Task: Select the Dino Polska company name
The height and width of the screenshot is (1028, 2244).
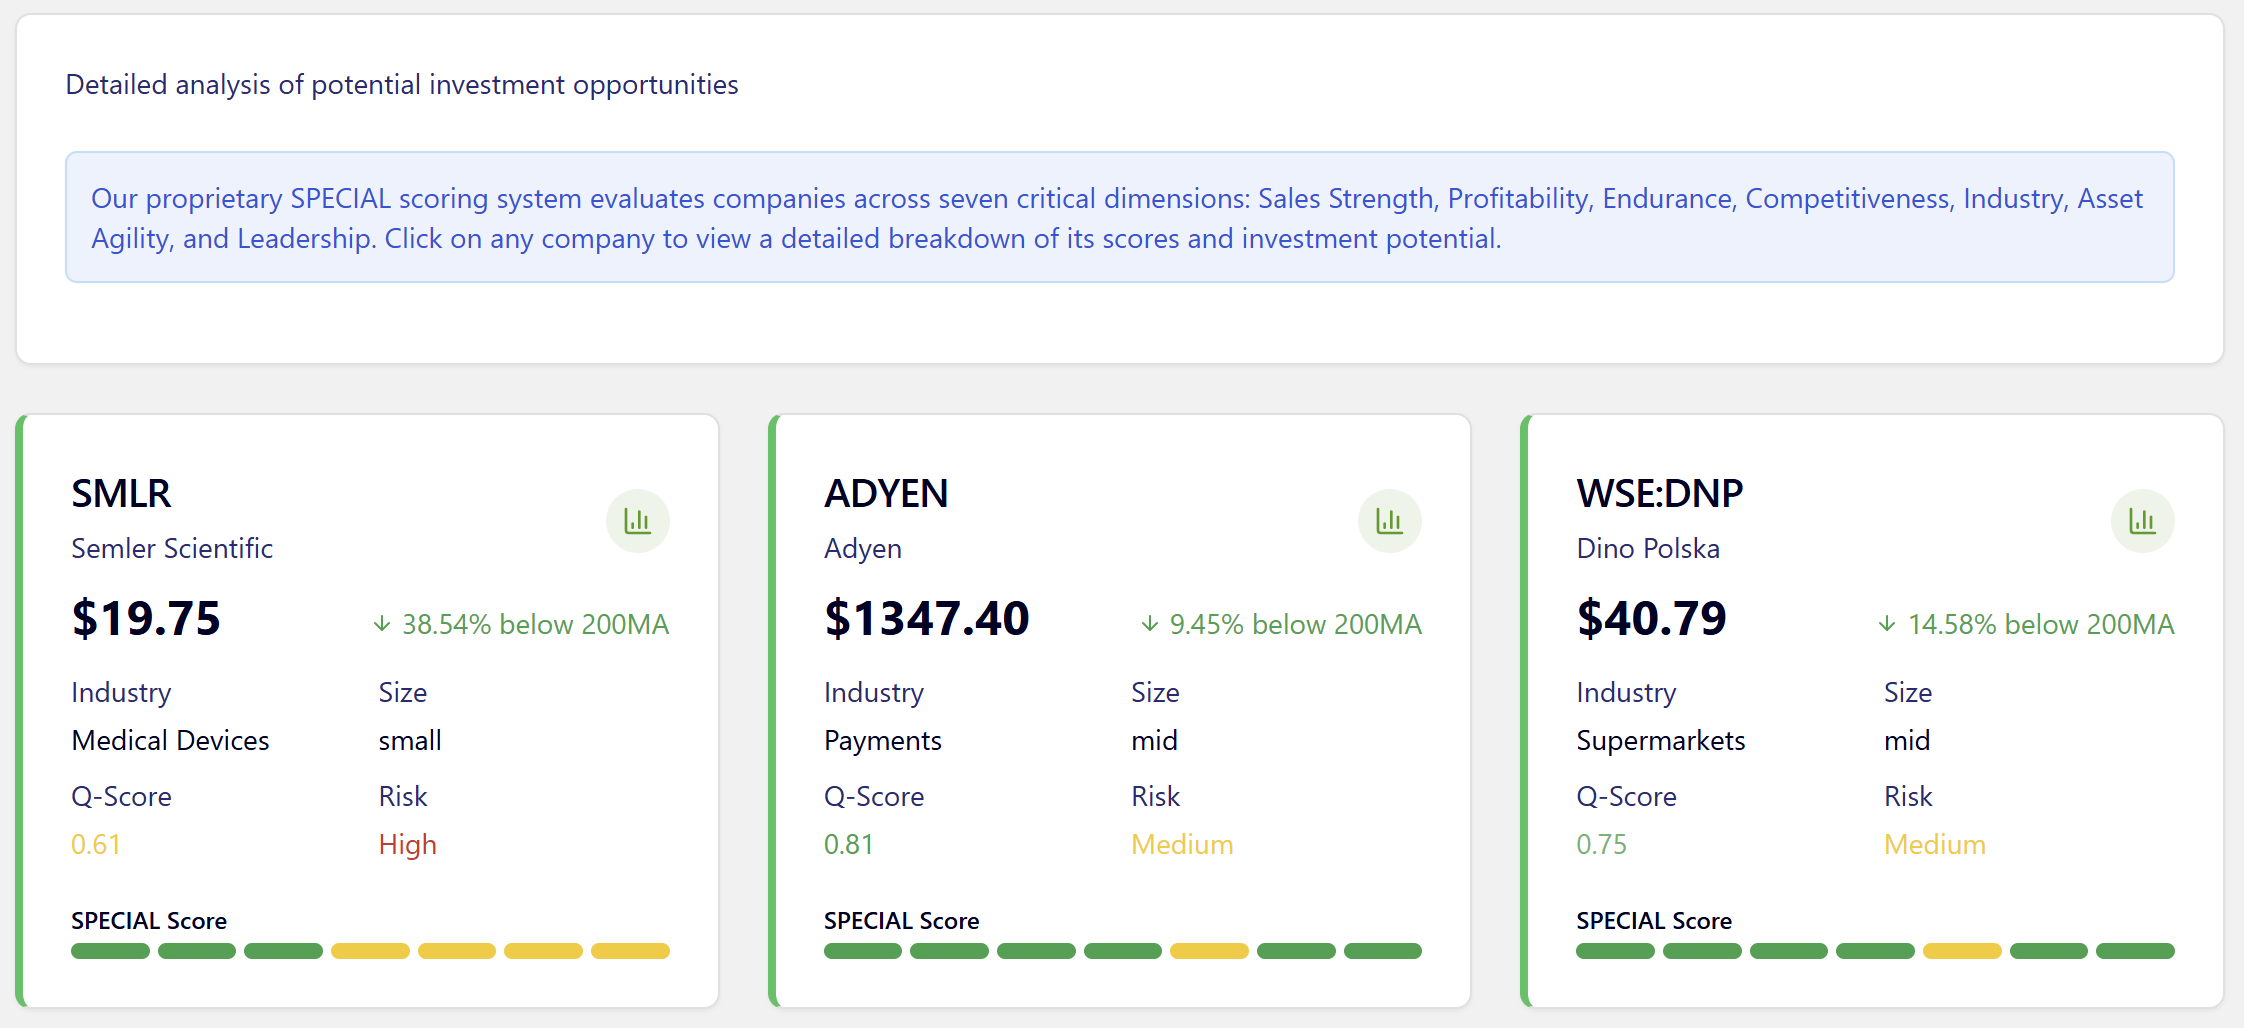Action: tap(1648, 548)
